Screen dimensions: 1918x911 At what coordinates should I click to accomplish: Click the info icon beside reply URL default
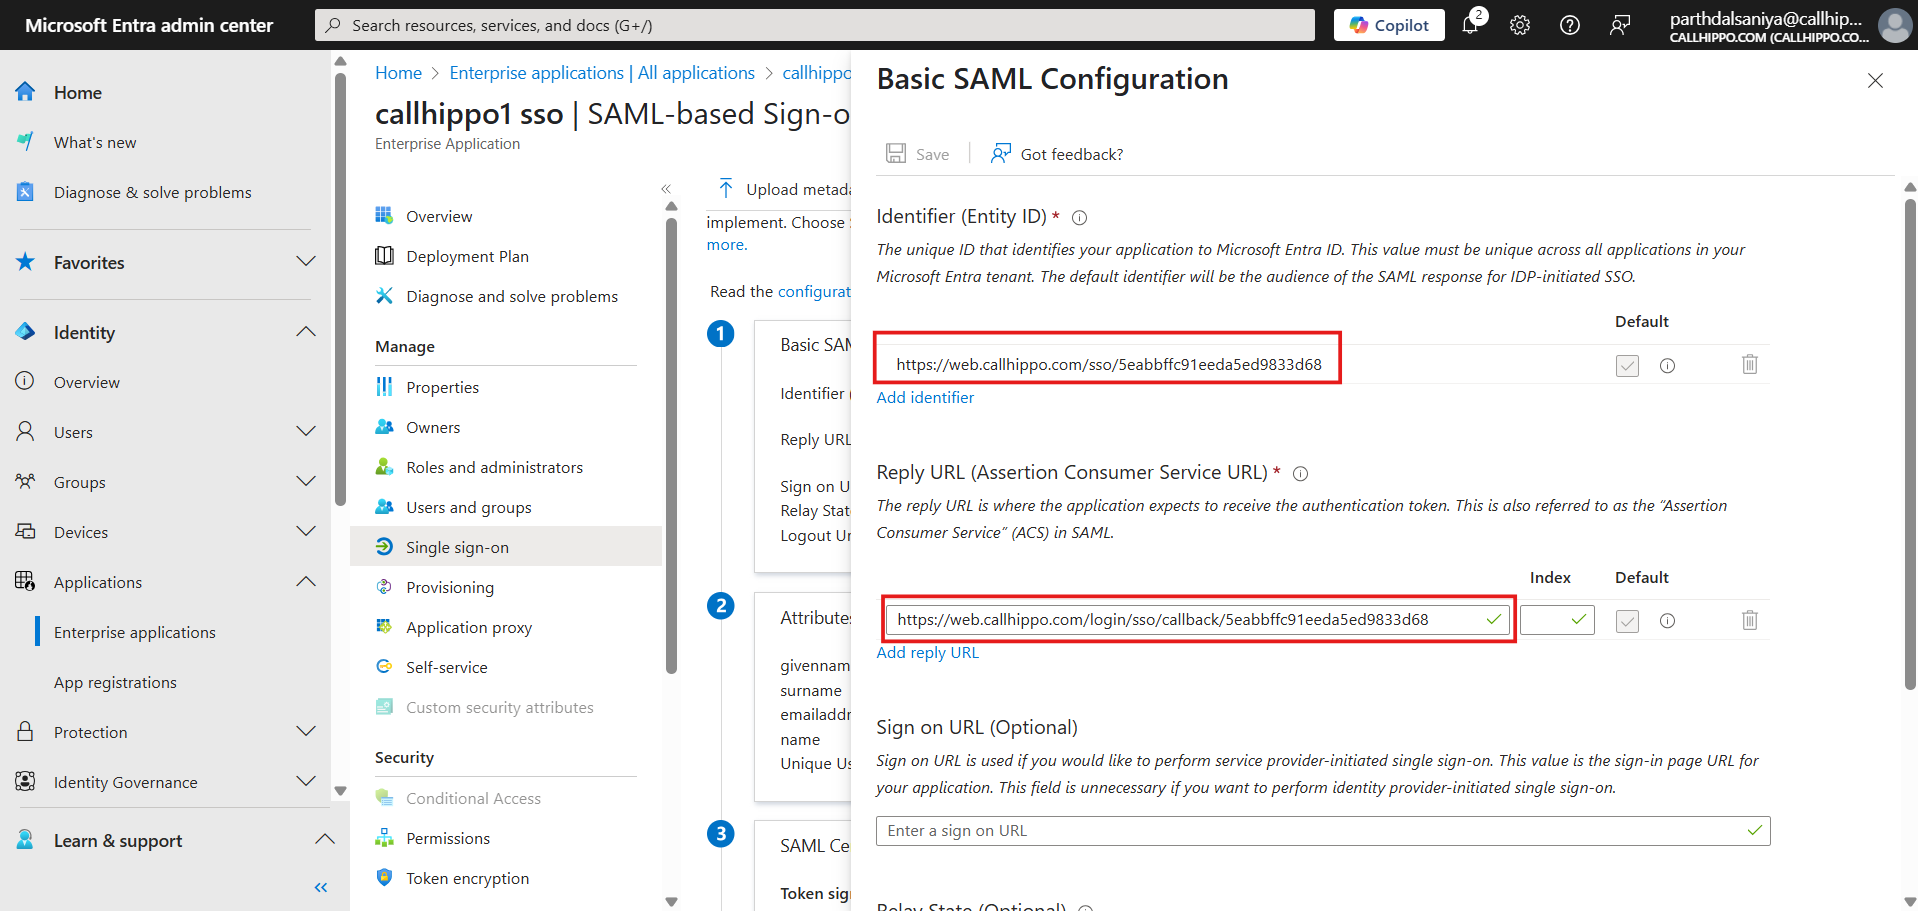[x=1667, y=621]
